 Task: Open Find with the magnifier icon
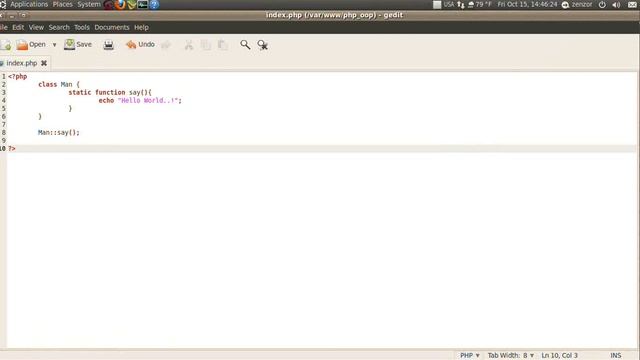point(245,44)
